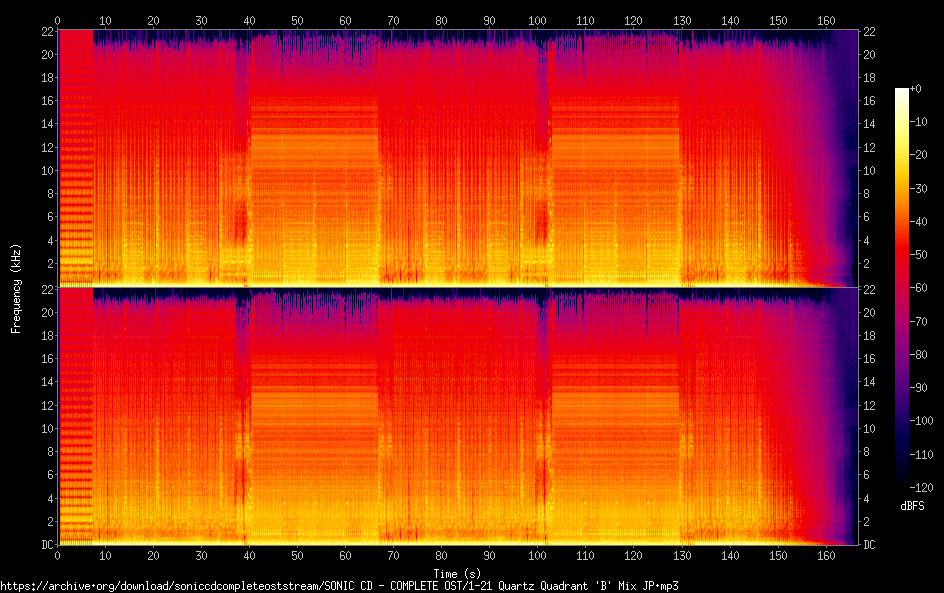
Task: Open the archive.org download URL at bottom
Action: point(339,586)
